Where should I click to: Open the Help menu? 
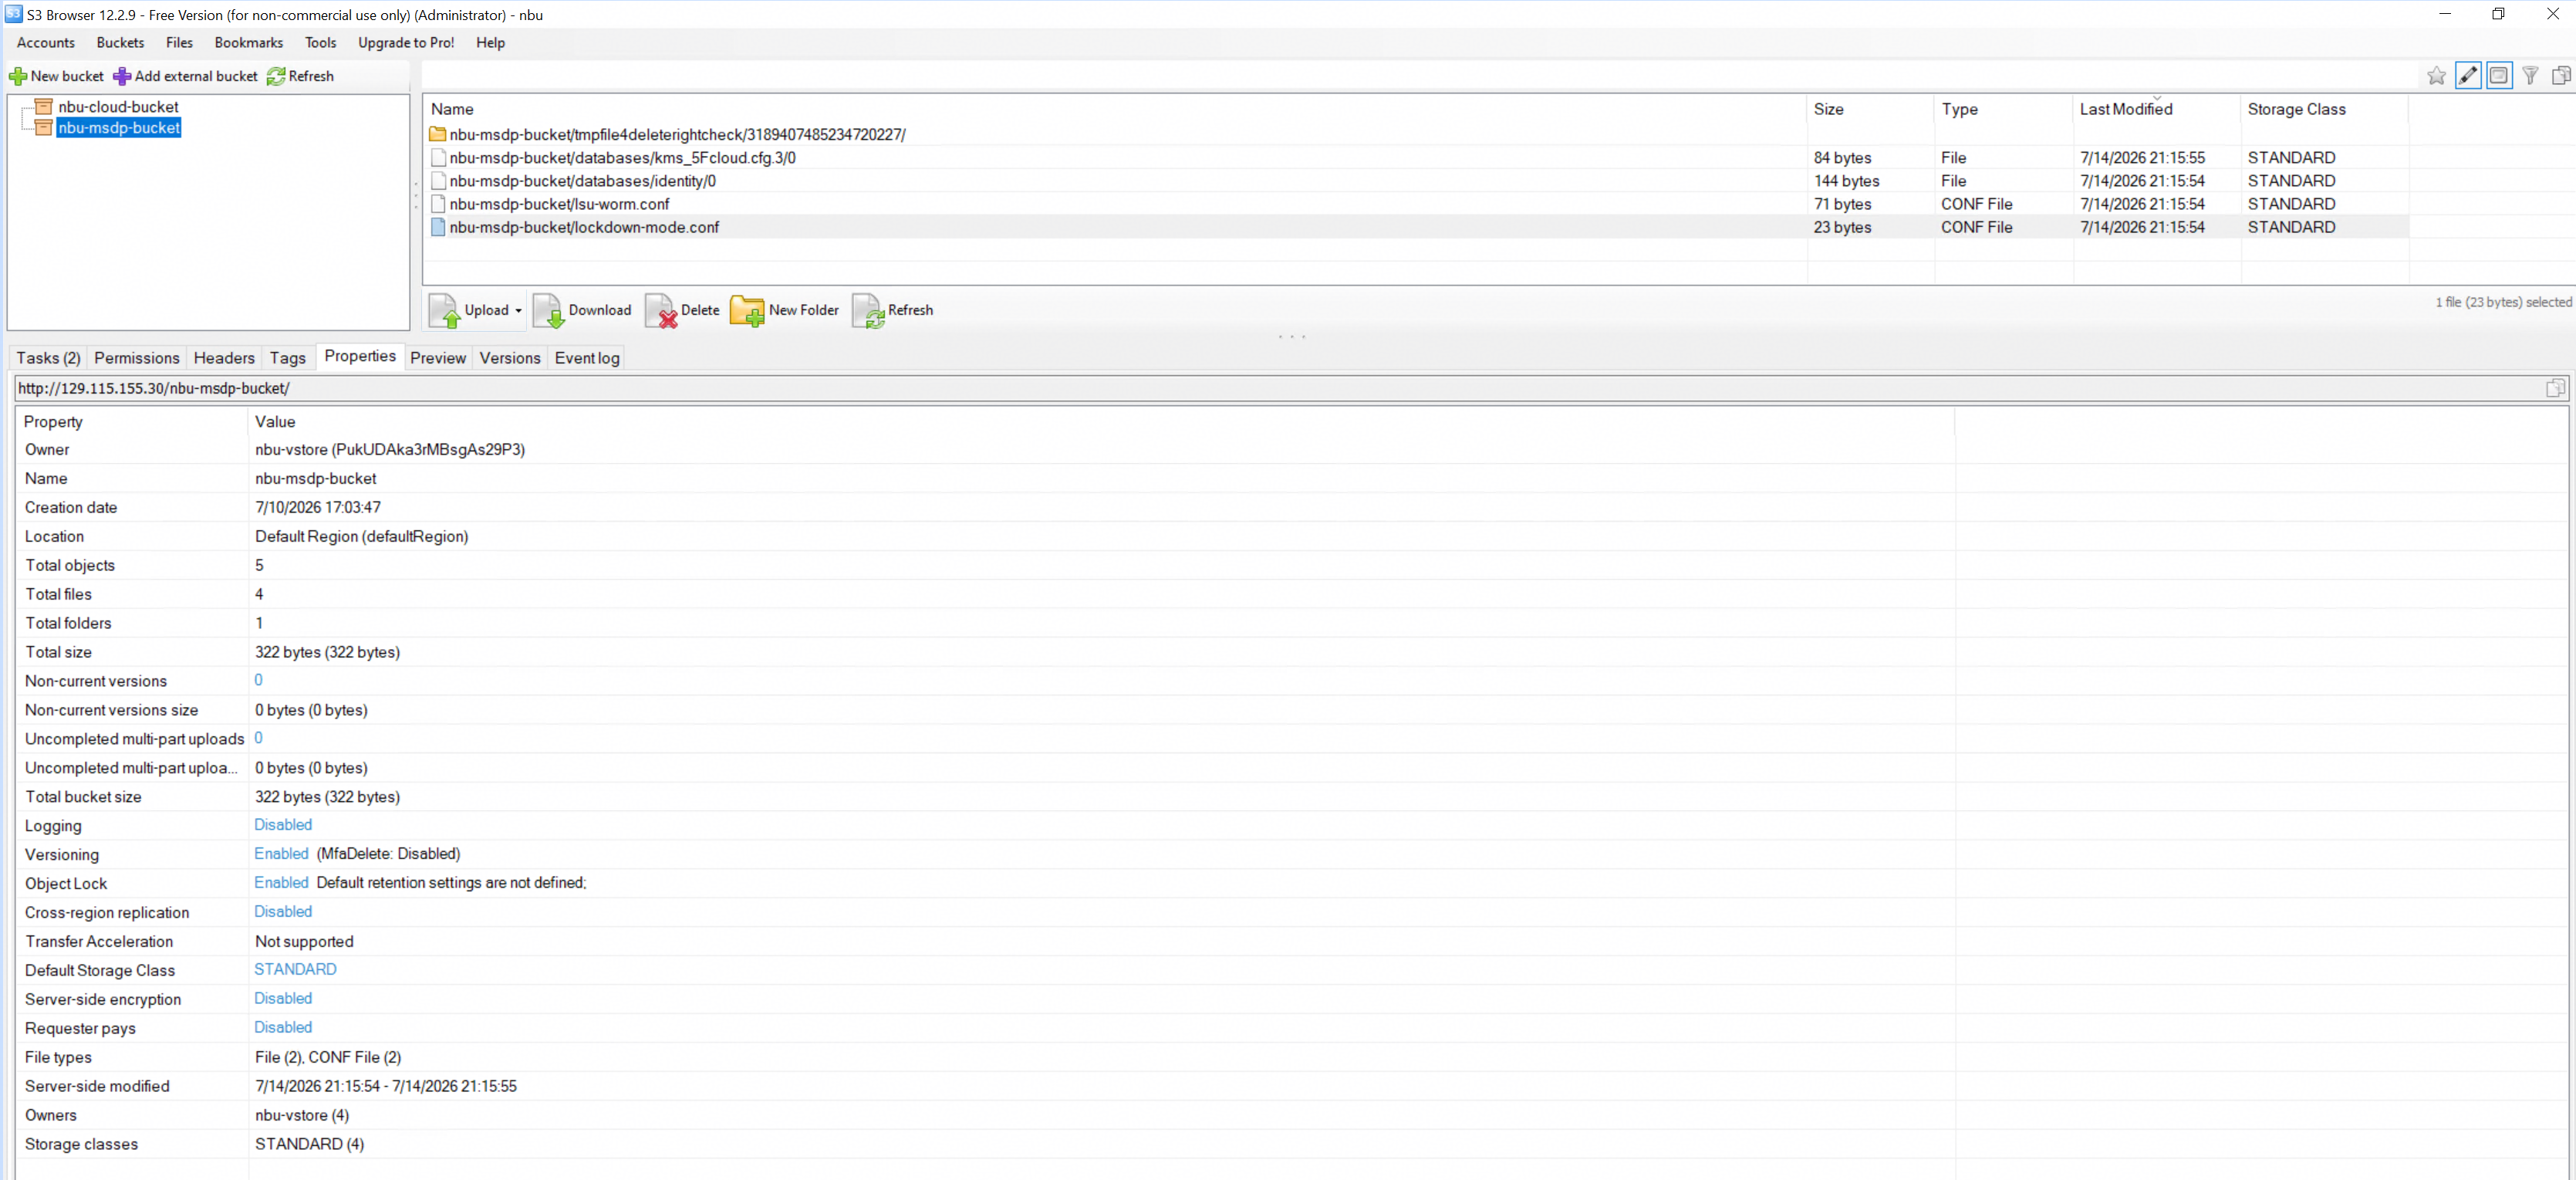click(x=490, y=42)
